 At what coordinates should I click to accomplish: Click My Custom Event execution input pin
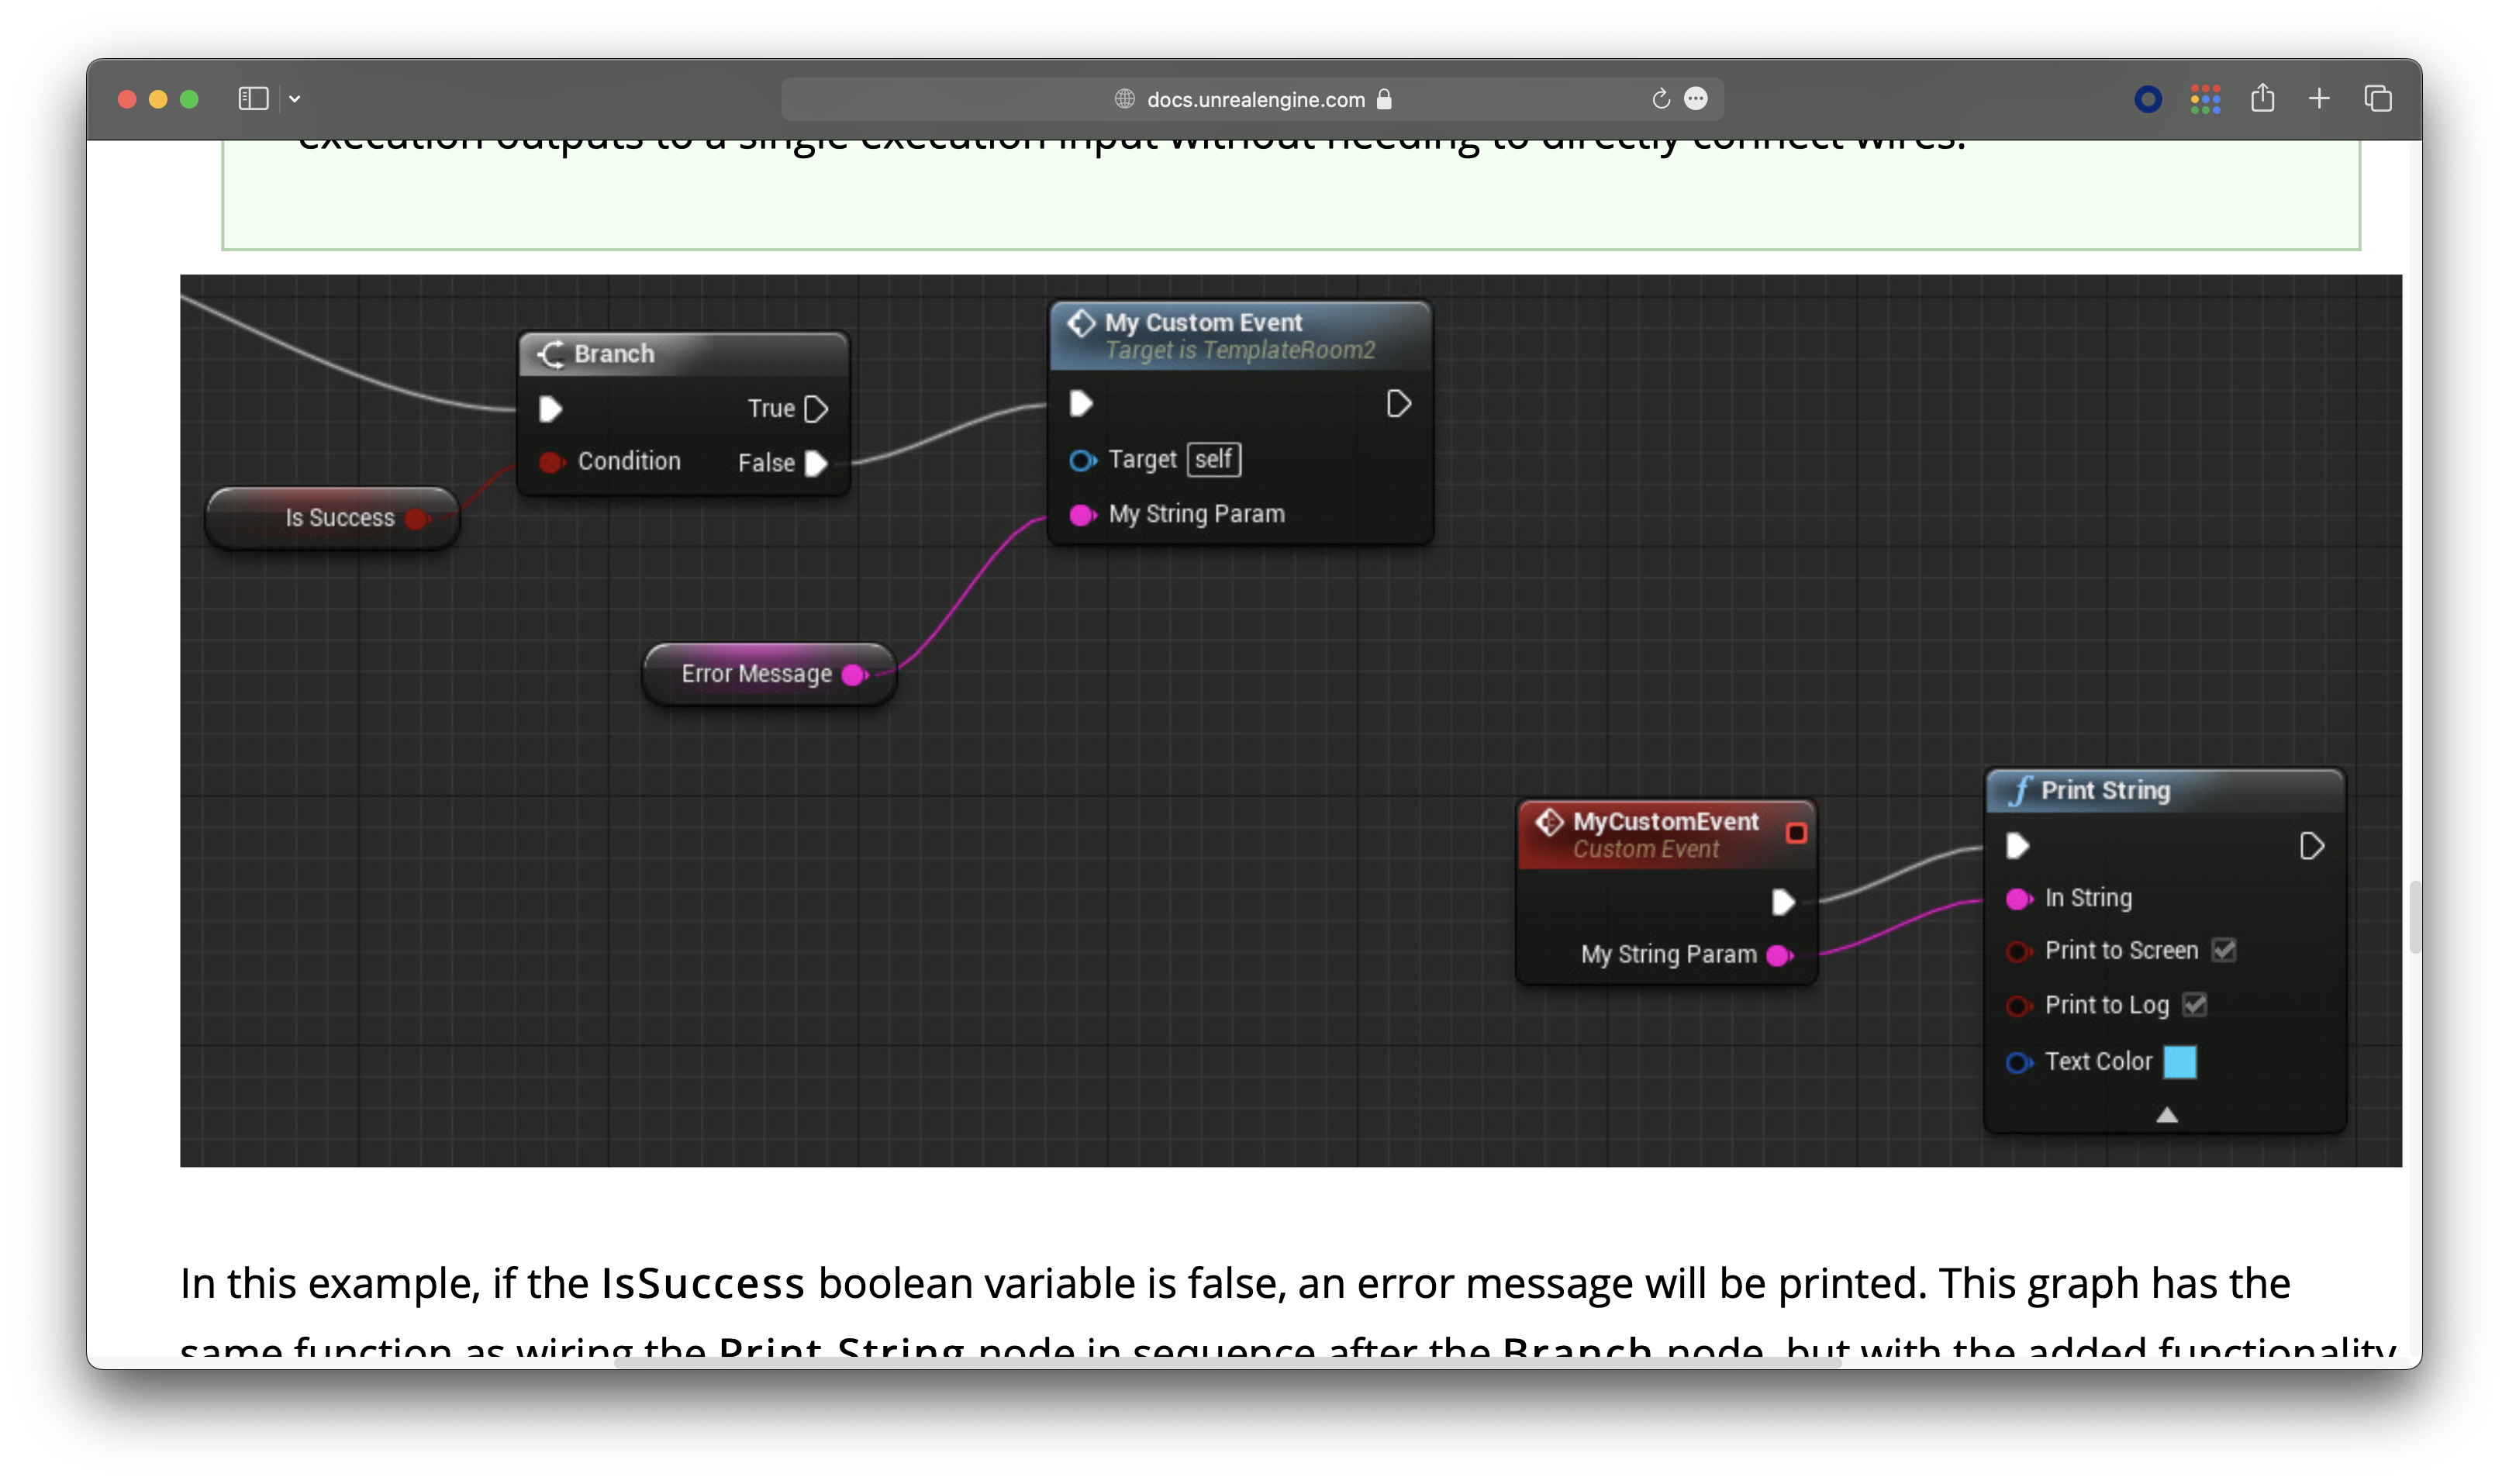tap(1081, 404)
